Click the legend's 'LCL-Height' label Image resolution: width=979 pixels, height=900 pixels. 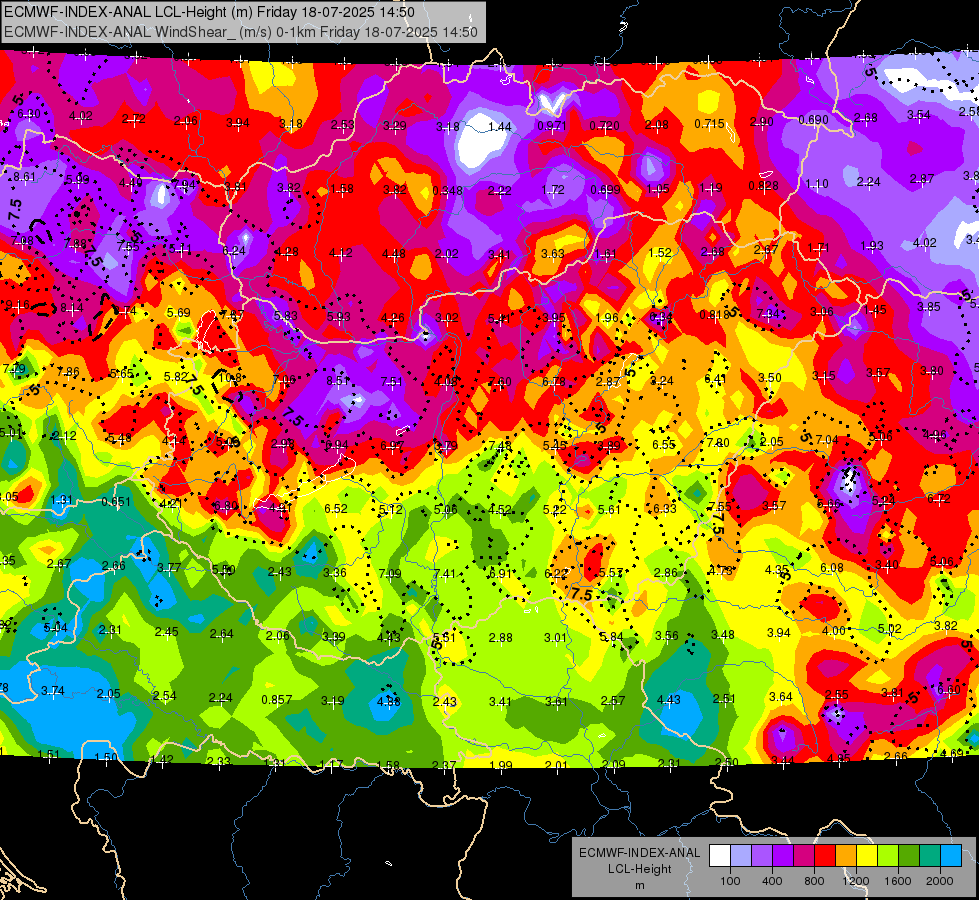click(639, 869)
